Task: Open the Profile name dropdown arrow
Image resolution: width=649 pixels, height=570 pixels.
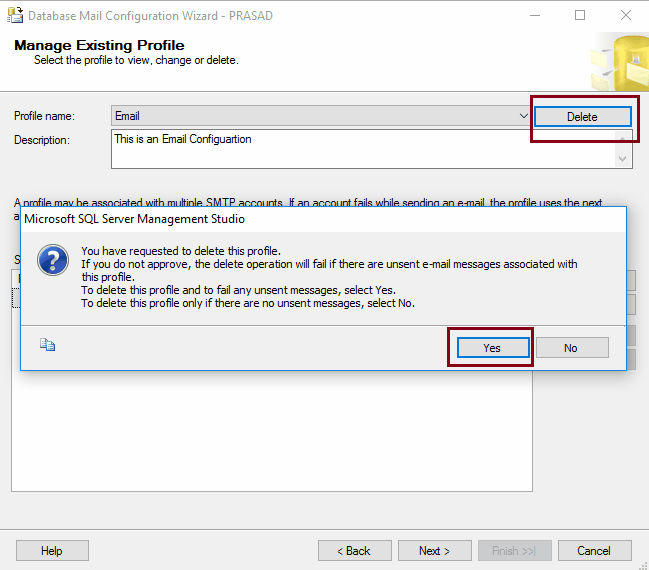Action: [x=524, y=116]
